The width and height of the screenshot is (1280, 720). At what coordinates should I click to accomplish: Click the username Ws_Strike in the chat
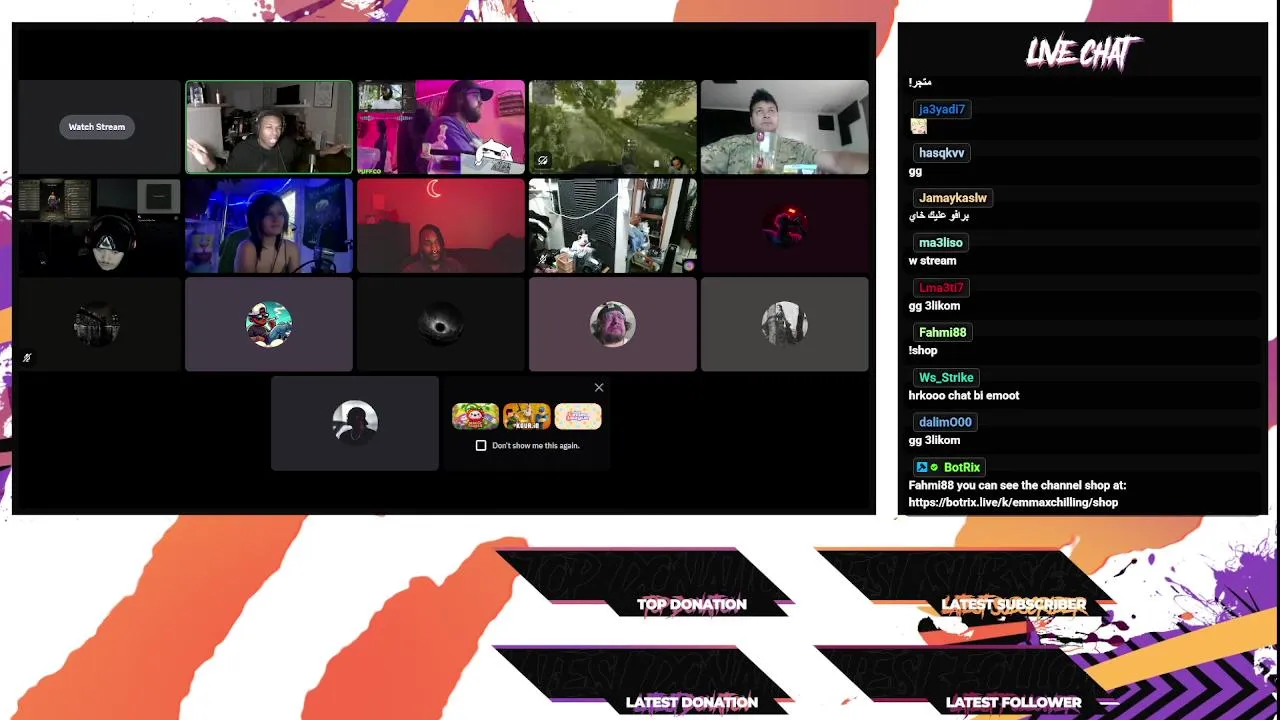coord(946,377)
